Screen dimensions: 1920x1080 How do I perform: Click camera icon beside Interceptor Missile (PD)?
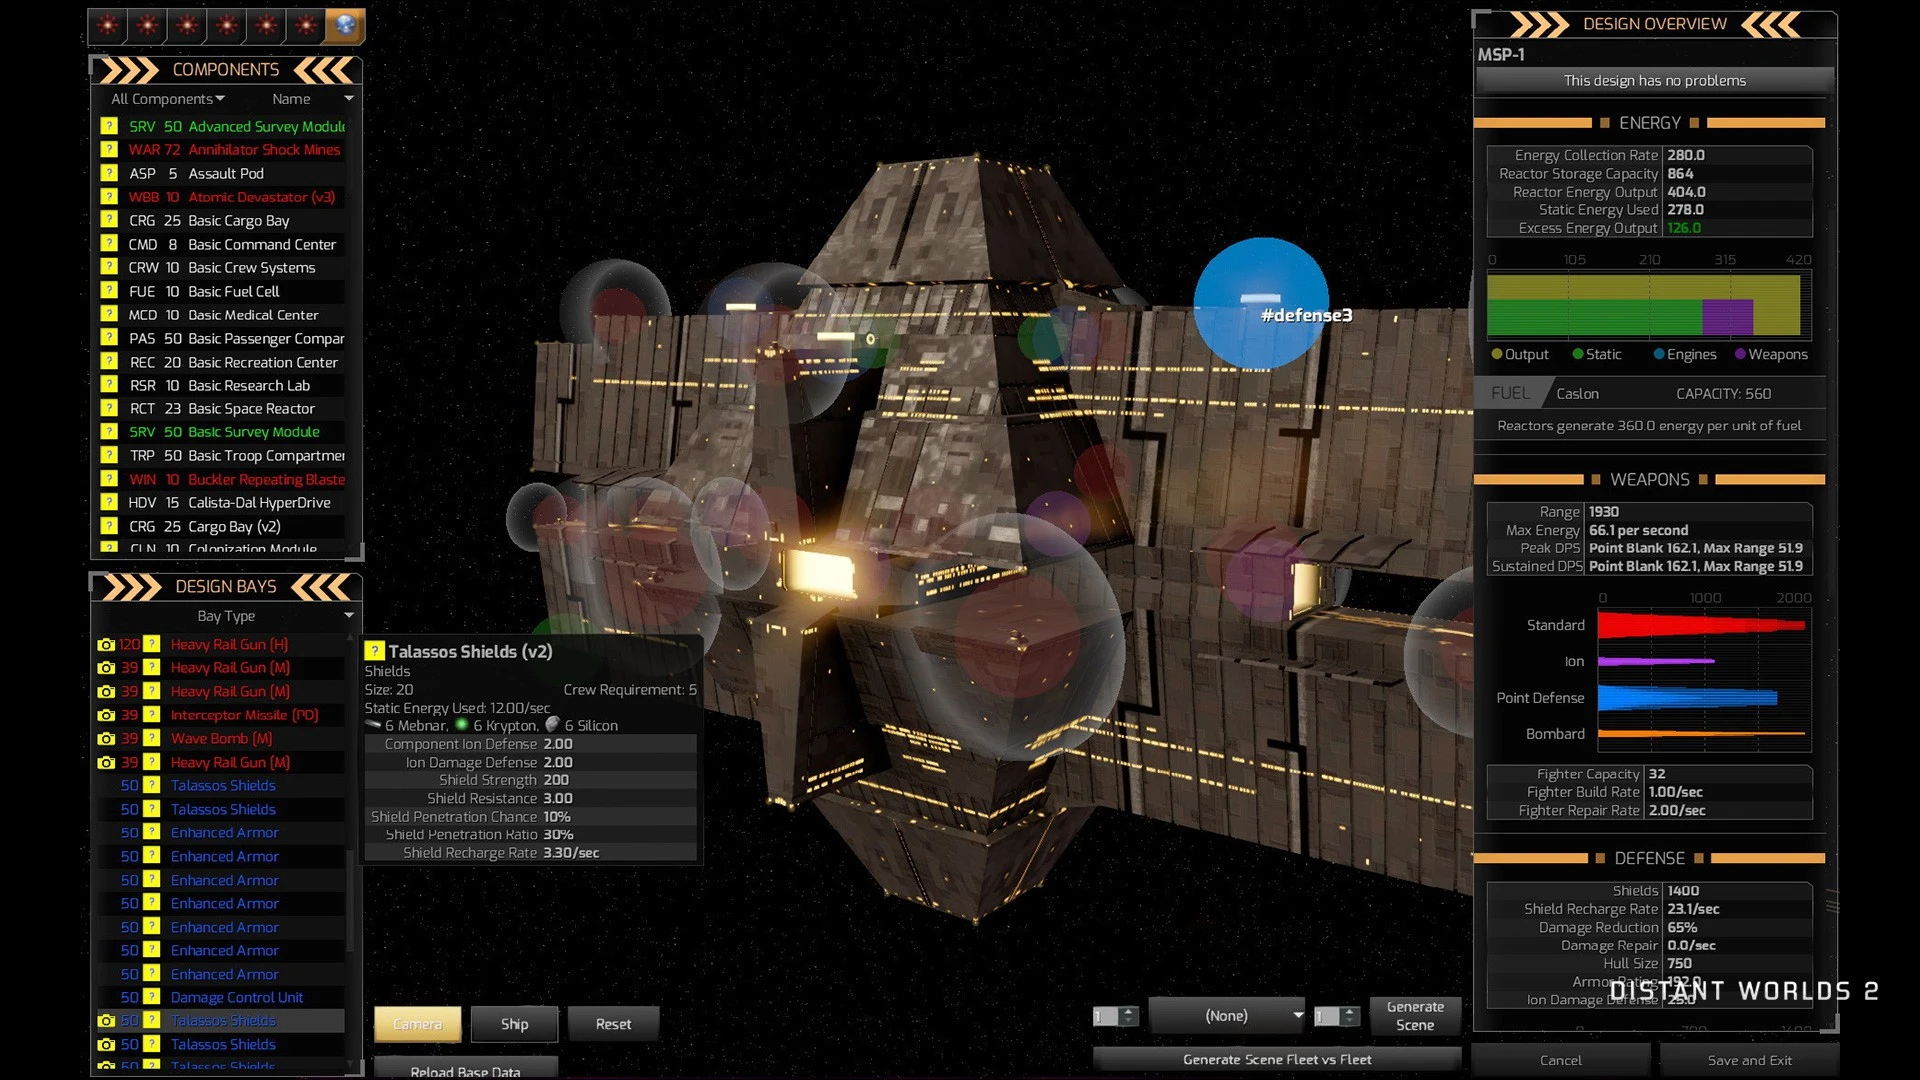106,715
